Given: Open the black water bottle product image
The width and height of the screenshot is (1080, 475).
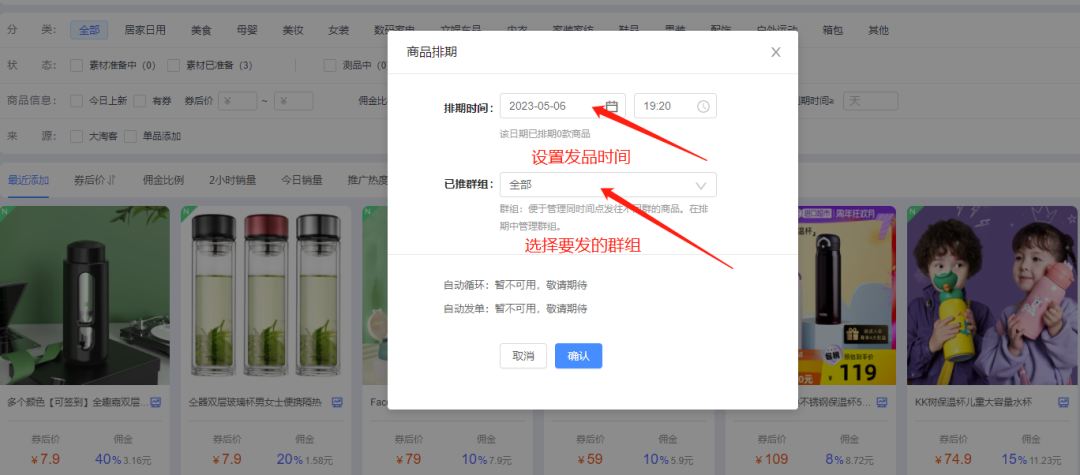Looking at the screenshot, I should click(85, 295).
